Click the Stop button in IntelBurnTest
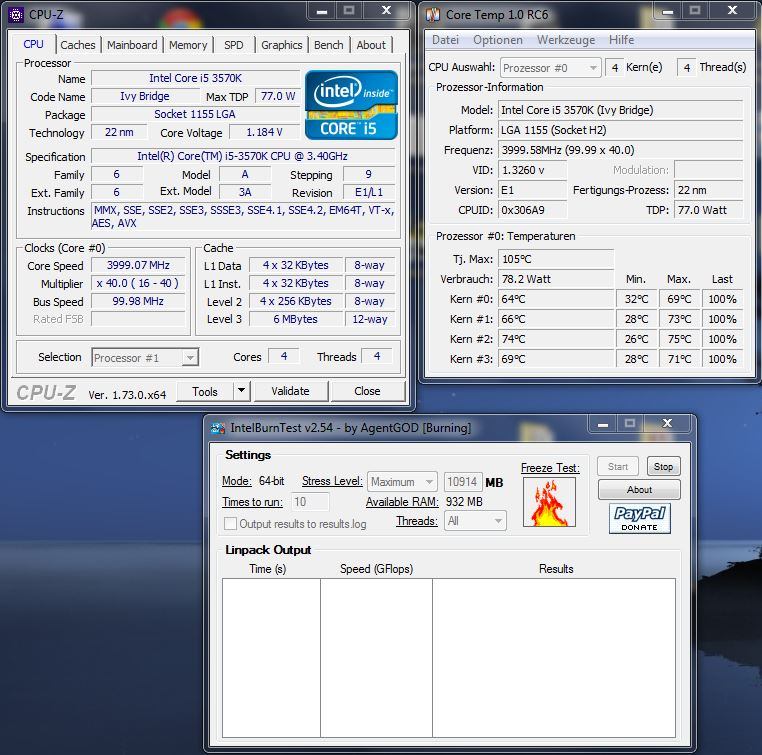762x755 pixels. 663,466
